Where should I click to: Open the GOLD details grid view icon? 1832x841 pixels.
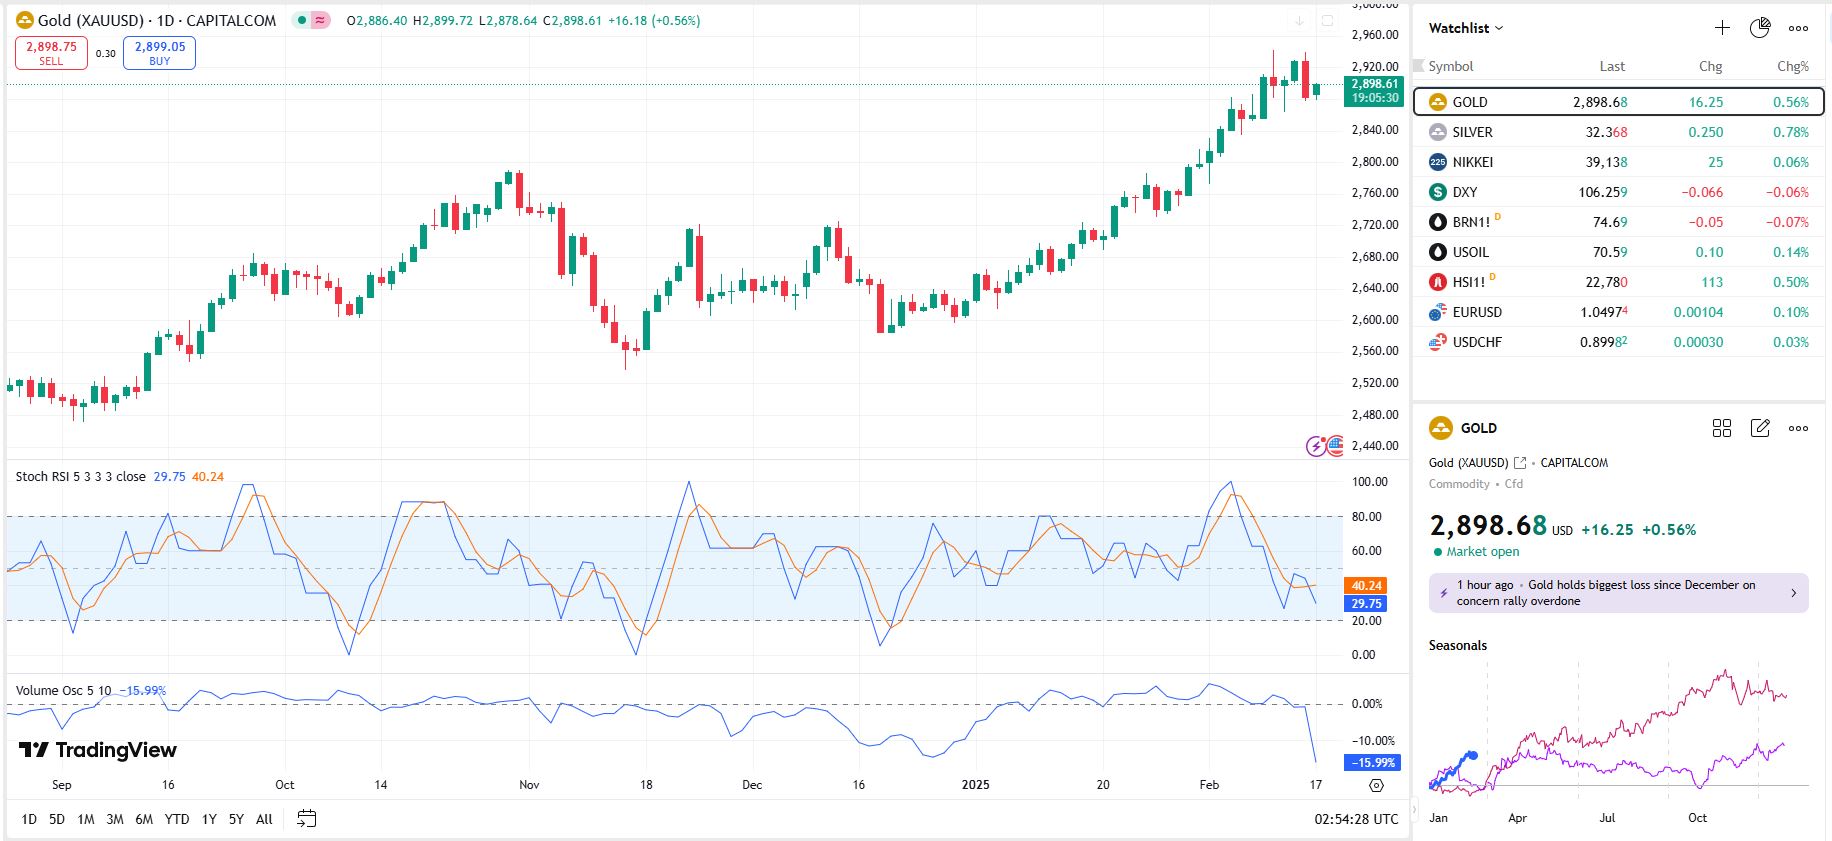(x=1722, y=428)
